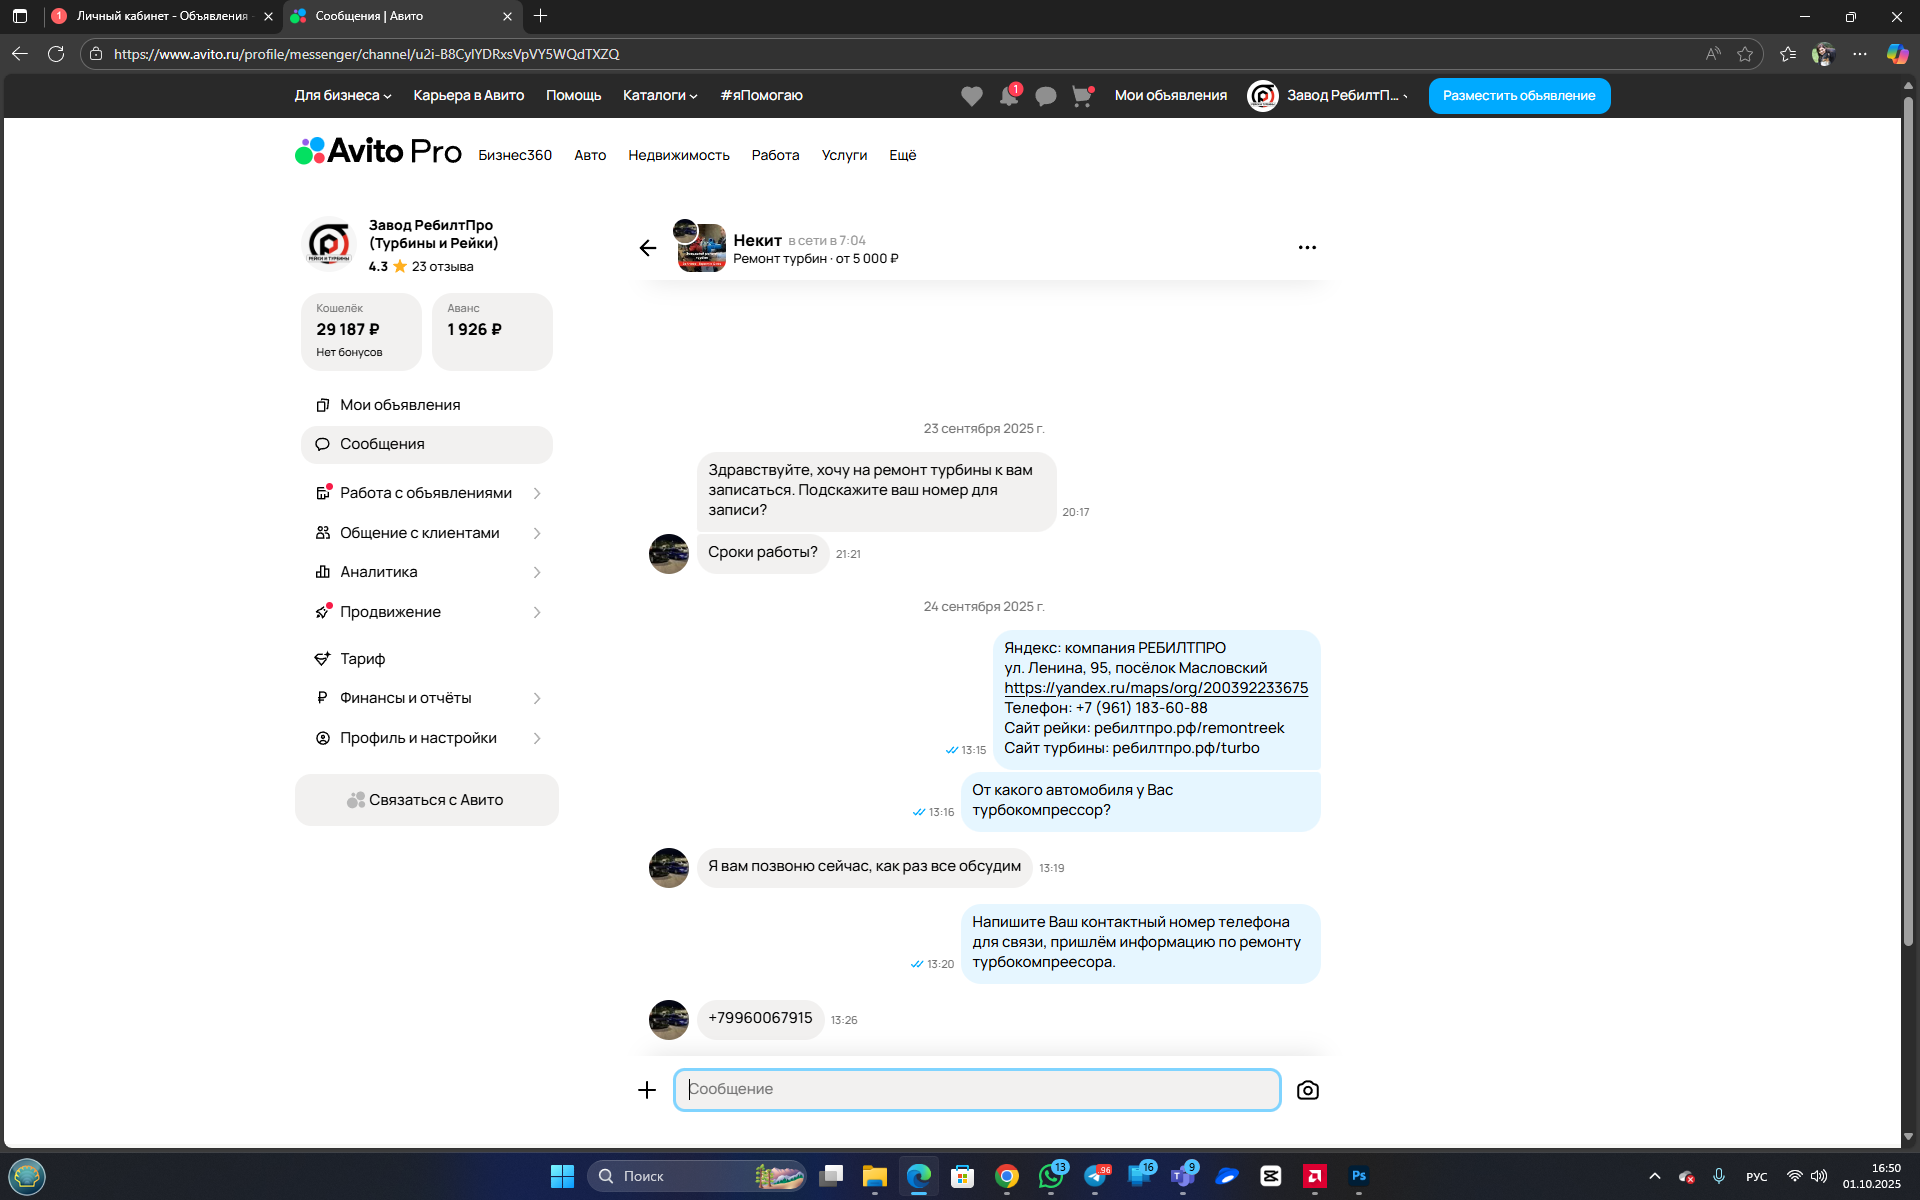Open Кошелёк balance card
Screen dimensions: 1920x1200
coord(361,332)
